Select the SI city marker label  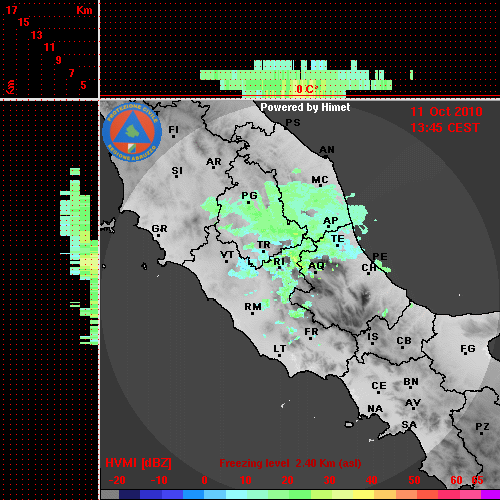177,171
